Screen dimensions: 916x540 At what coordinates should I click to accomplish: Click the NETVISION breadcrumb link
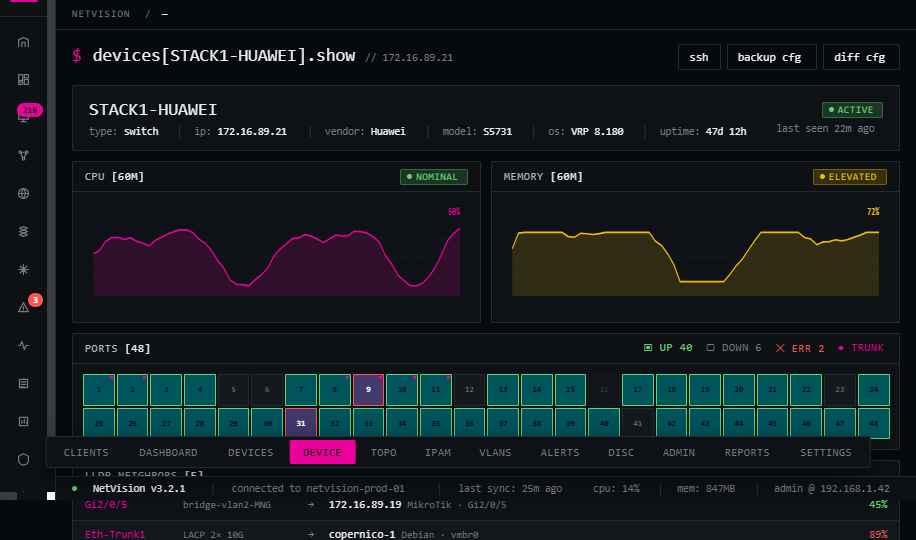(x=101, y=14)
